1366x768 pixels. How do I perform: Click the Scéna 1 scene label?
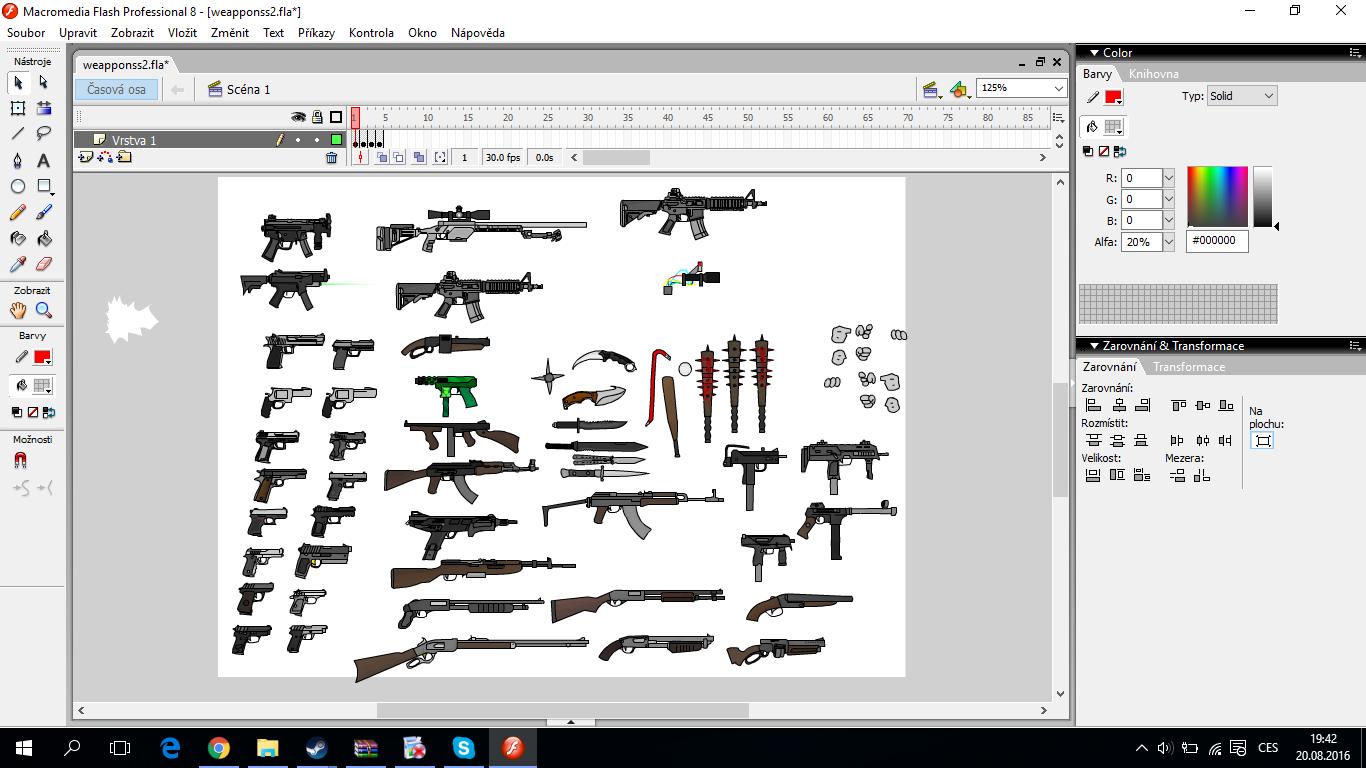(x=248, y=89)
